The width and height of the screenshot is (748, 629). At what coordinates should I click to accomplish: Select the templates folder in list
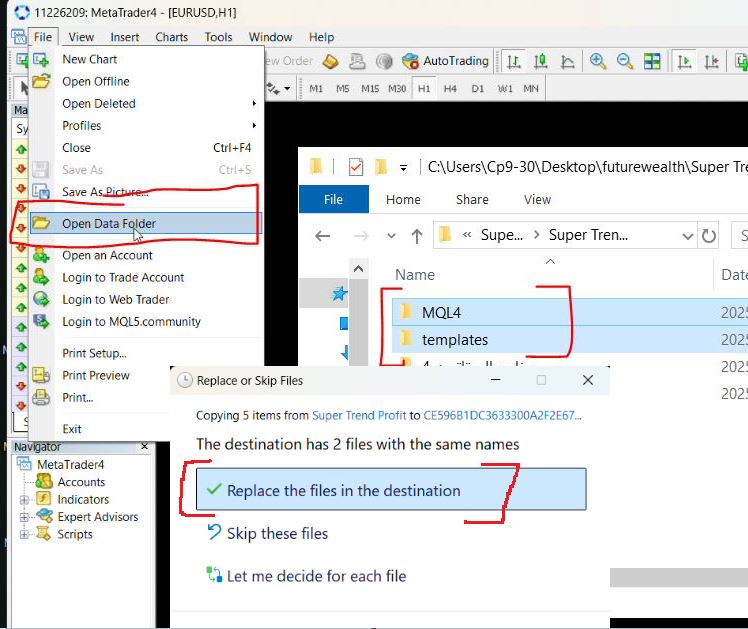454,339
